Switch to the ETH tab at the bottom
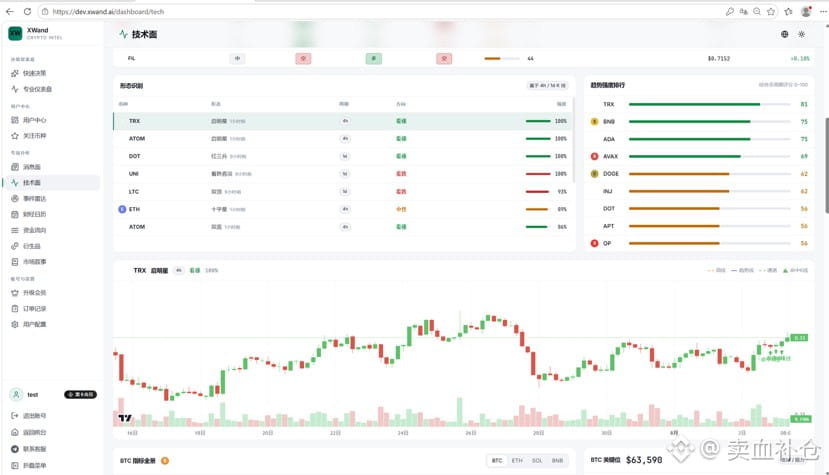This screenshot has width=829, height=475. (517, 461)
